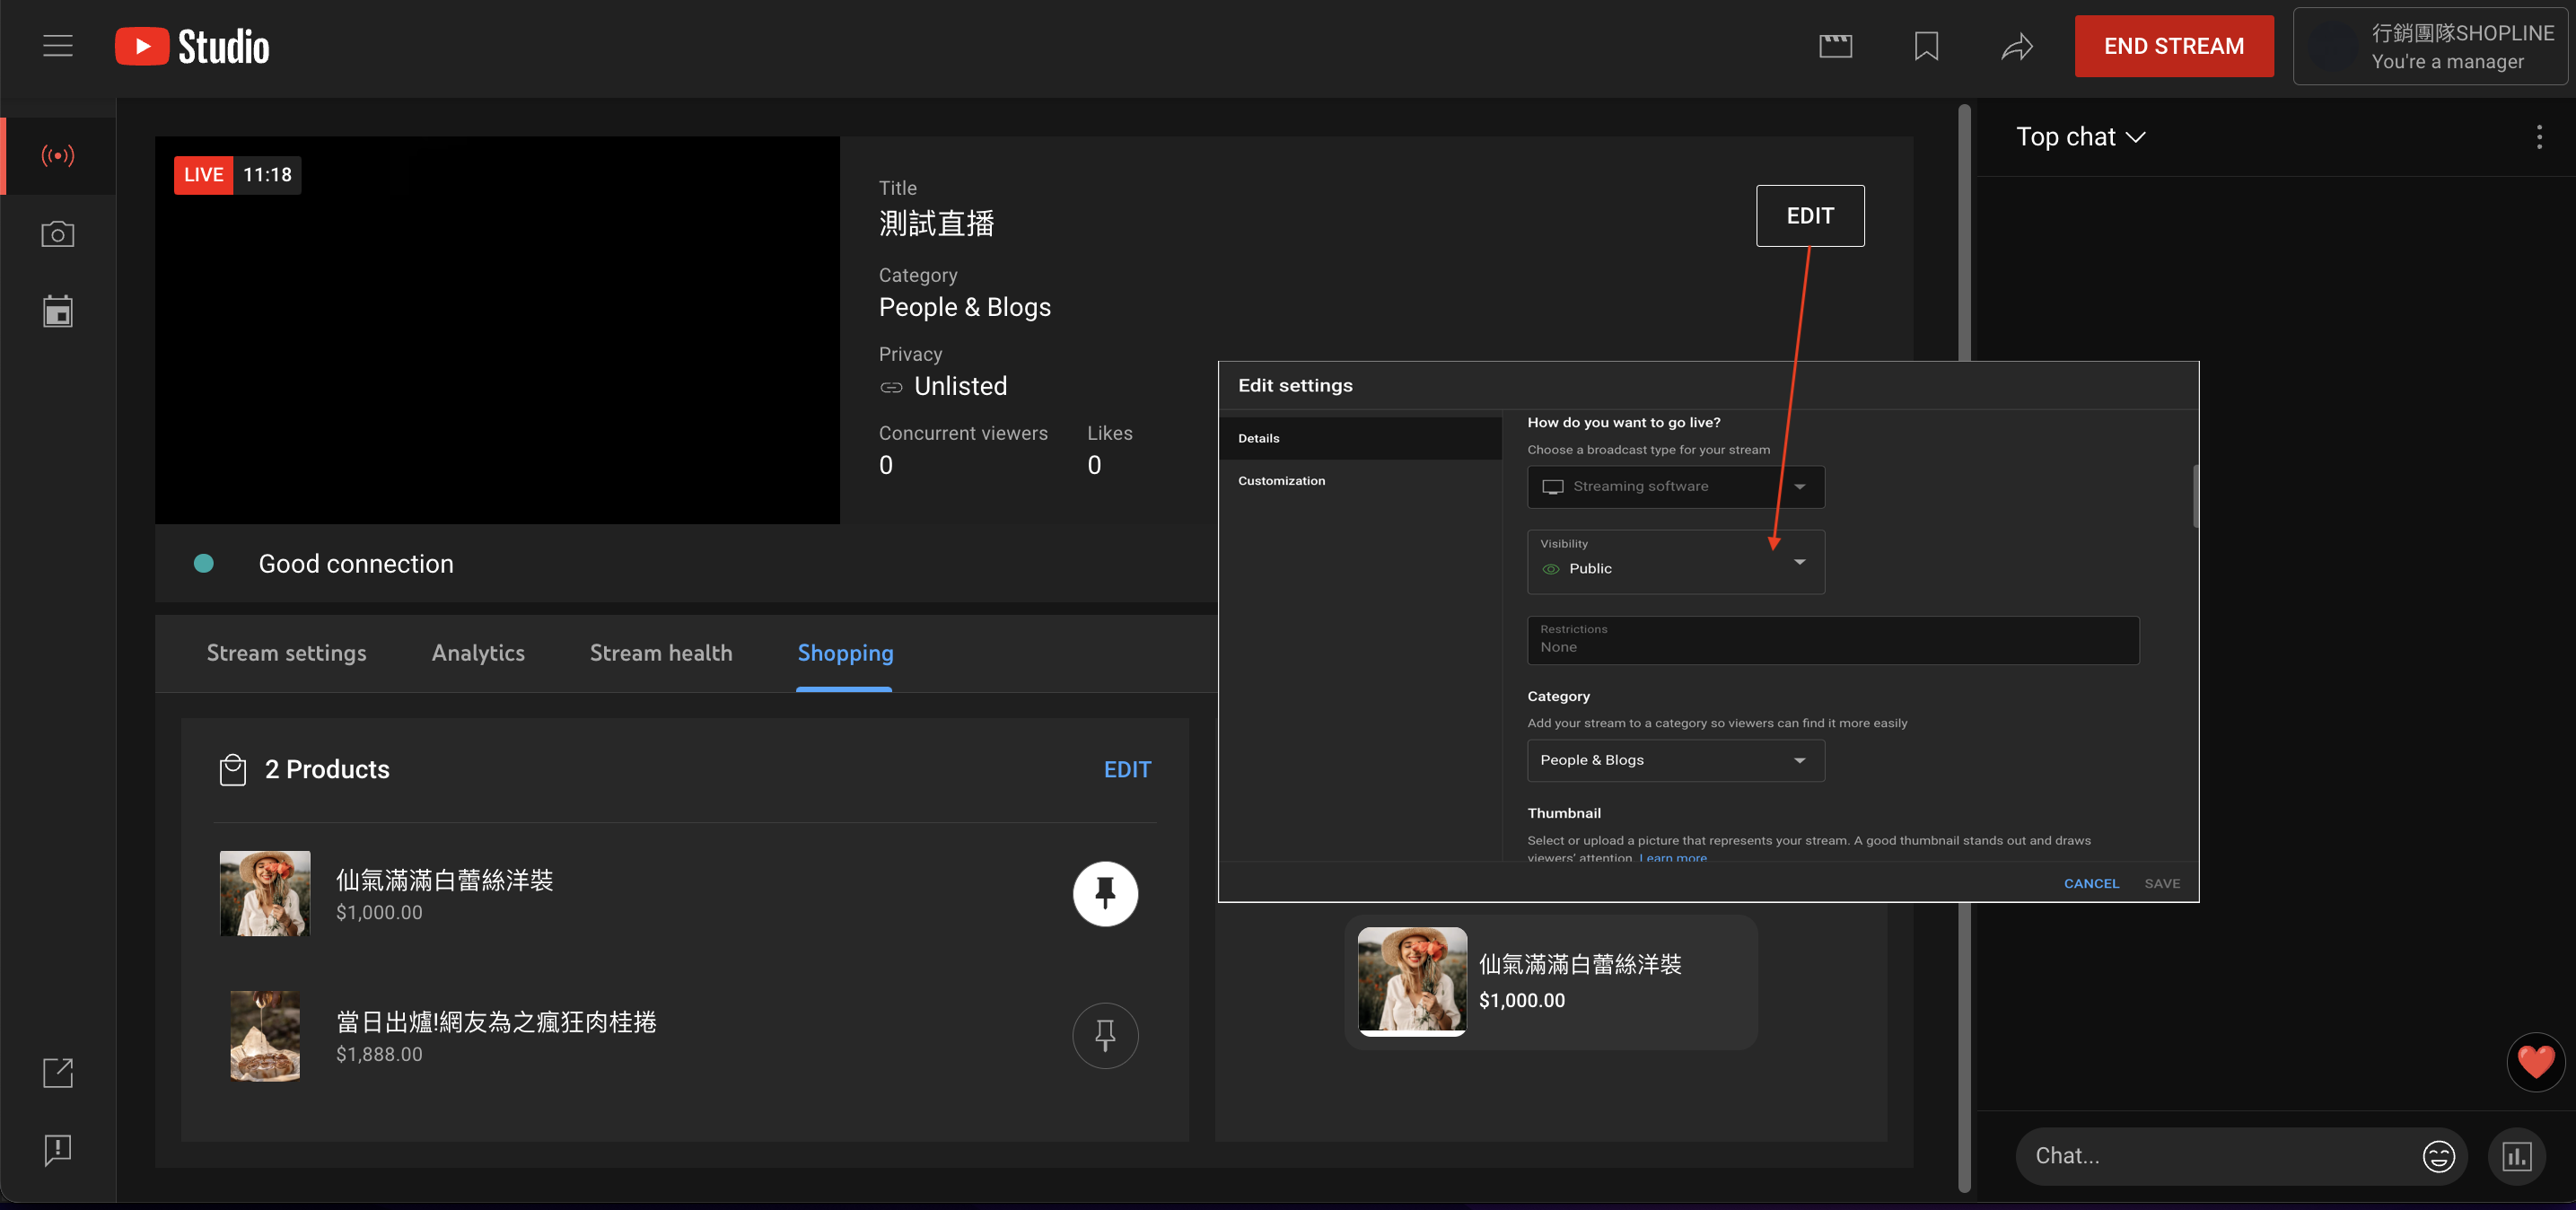The height and width of the screenshot is (1210, 2576).
Task: Click the Restrictions None field
Action: (x=1832, y=640)
